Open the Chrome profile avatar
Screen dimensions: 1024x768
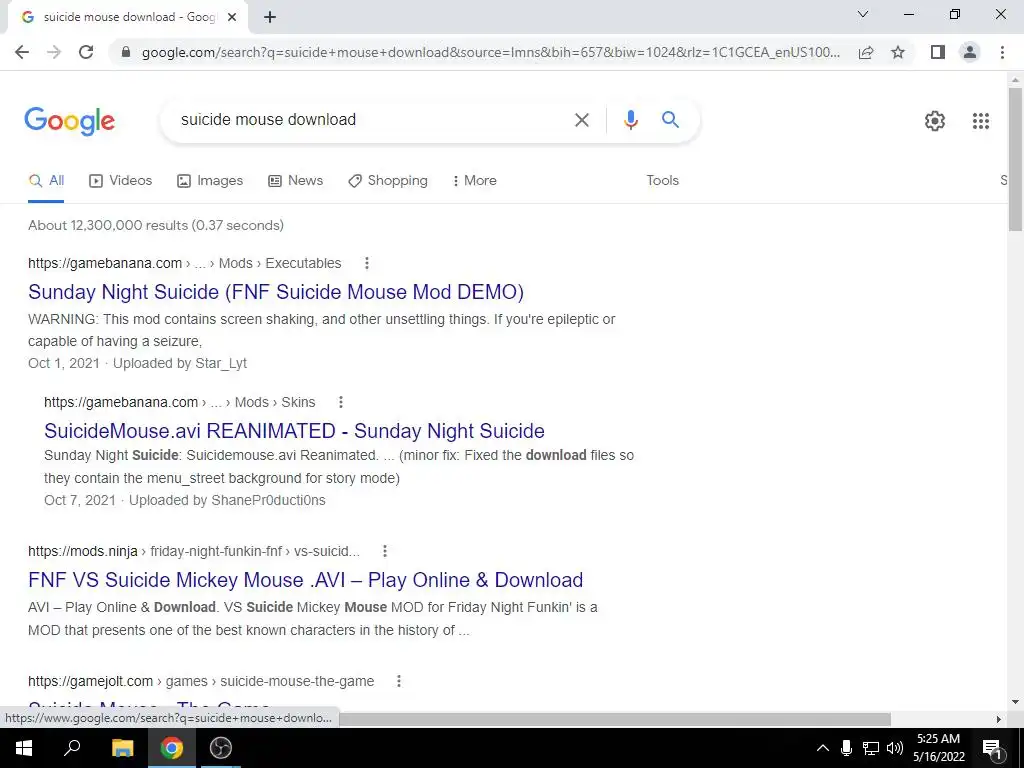pos(970,52)
